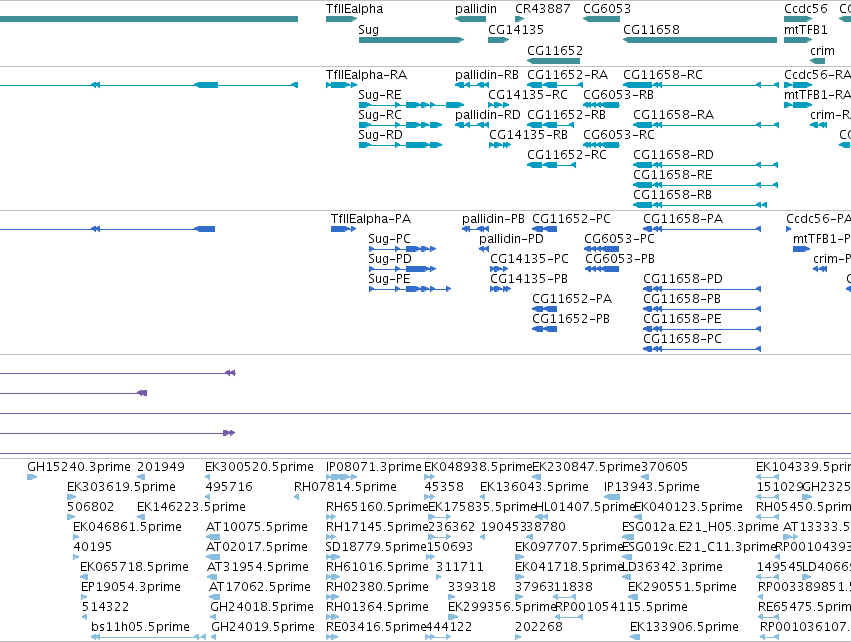
Task: Click EST RH07814.5prime
Action: (x=345, y=487)
